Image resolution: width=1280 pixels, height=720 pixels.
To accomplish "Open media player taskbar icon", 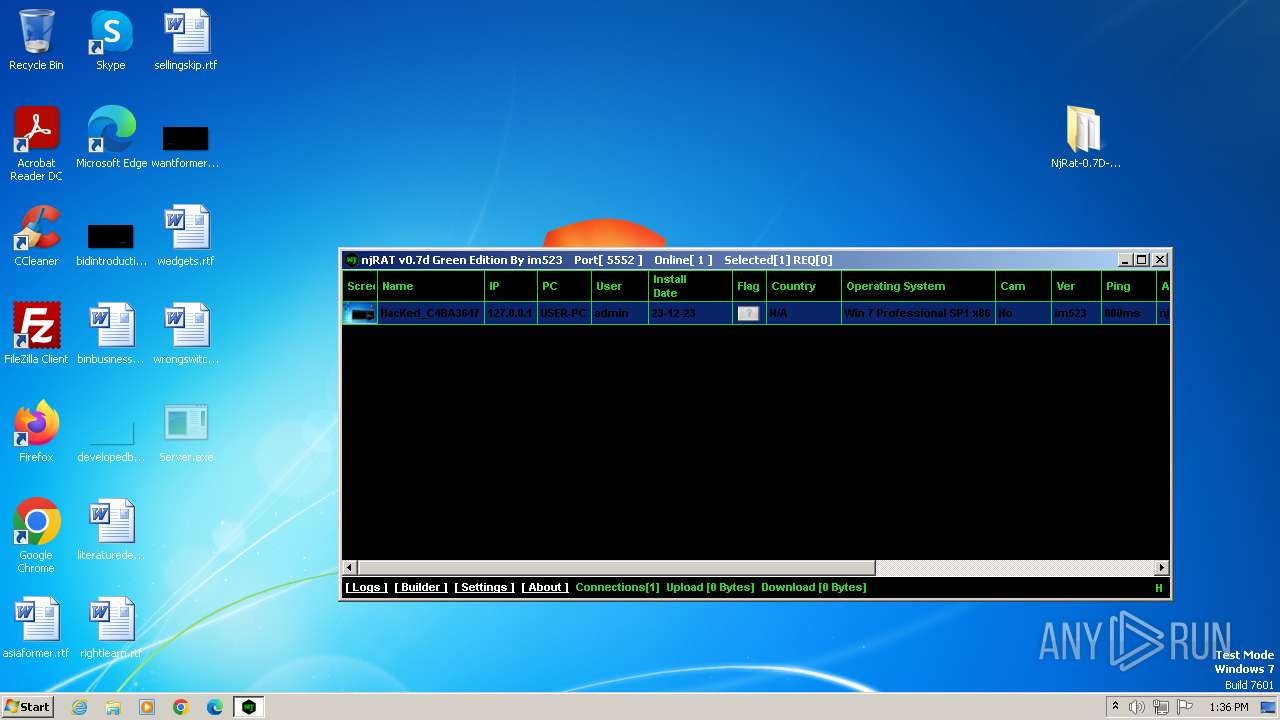I will pos(147,707).
